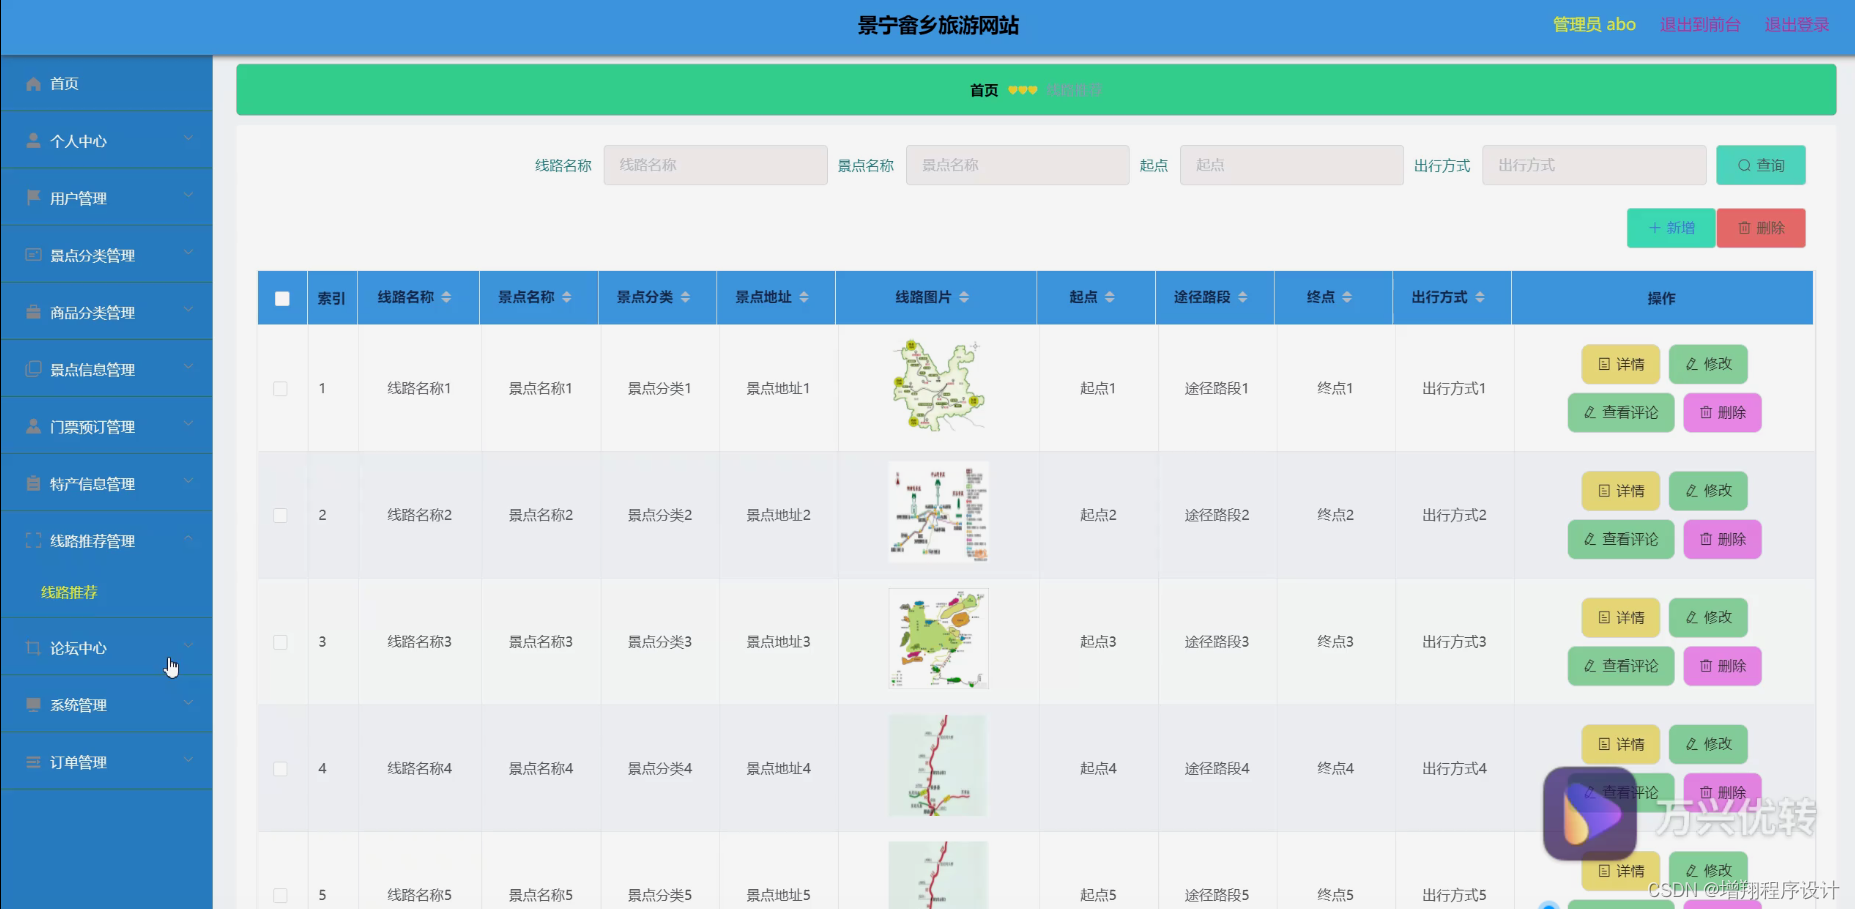Tick the select-all checkbox in table header
Screen dimensions: 1855x909
[x=282, y=298]
